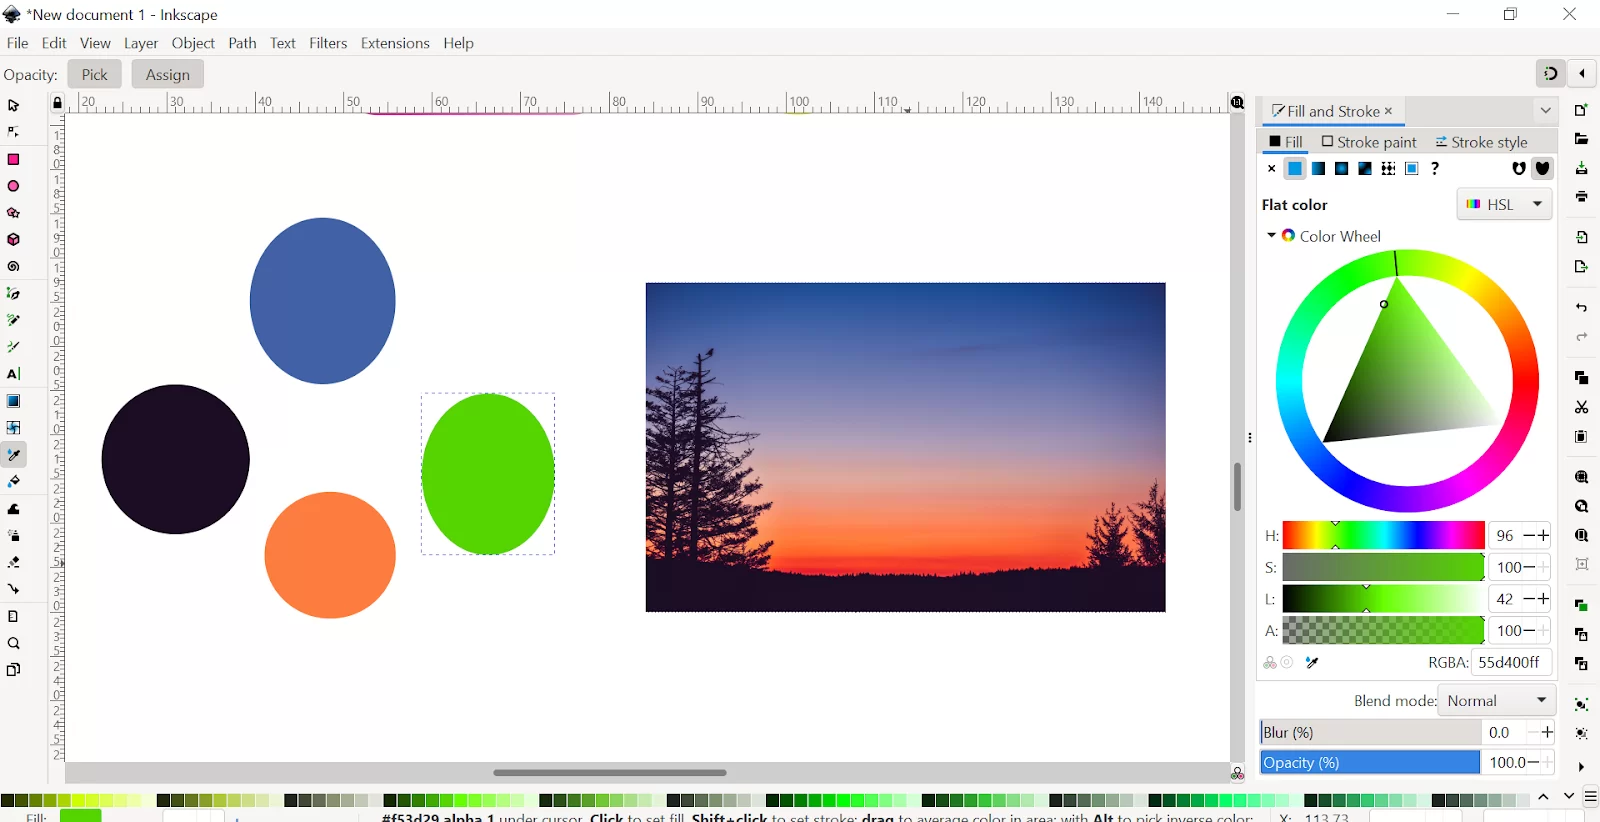Select the Text tool
The image size is (1600, 822).
pyautogui.click(x=14, y=374)
